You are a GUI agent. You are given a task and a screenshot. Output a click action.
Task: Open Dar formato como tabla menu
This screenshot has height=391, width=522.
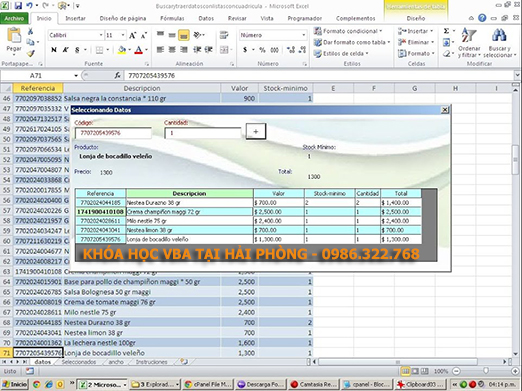[352, 42]
